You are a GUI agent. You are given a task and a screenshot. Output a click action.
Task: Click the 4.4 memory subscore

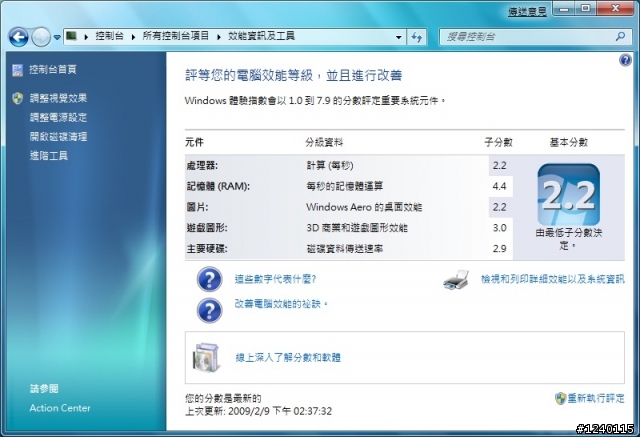499,186
